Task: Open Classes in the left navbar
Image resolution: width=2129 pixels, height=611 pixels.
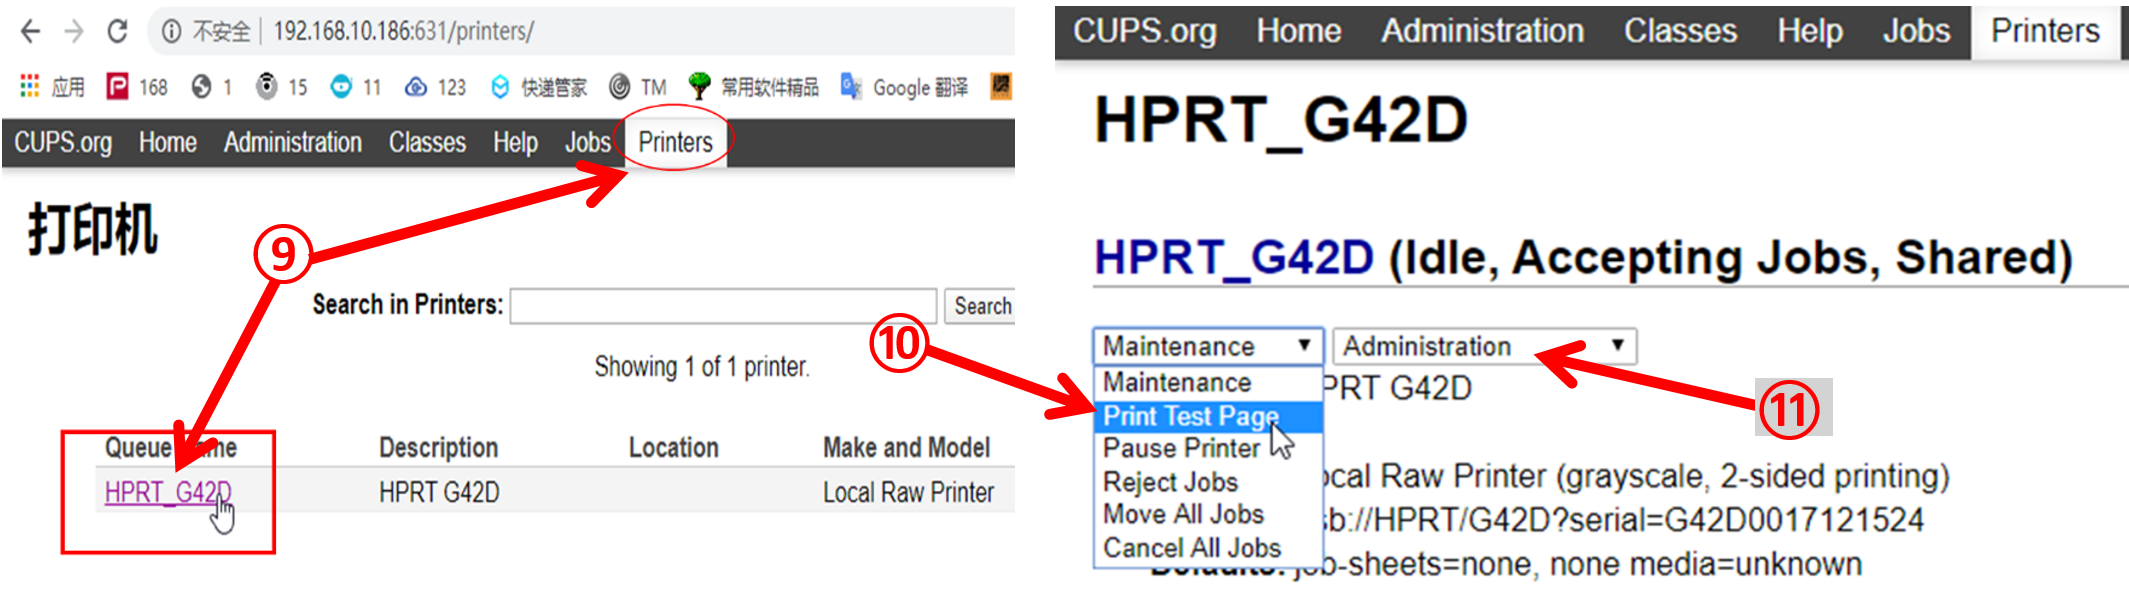Action: pyautogui.click(x=427, y=142)
